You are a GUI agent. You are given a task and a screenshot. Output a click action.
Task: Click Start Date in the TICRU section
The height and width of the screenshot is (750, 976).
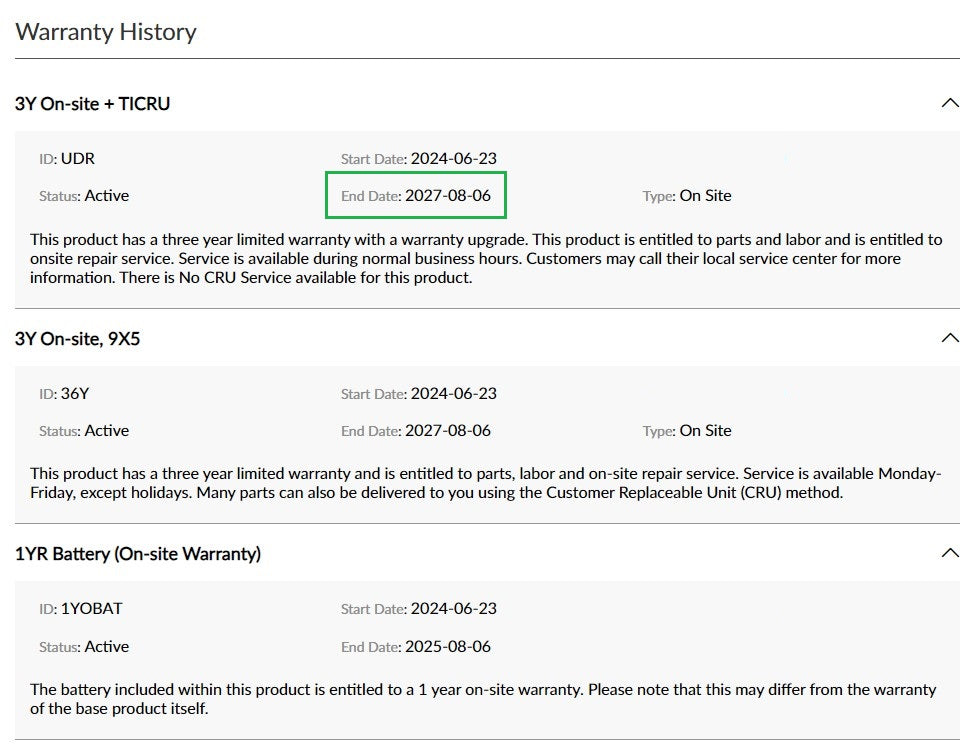(x=419, y=158)
